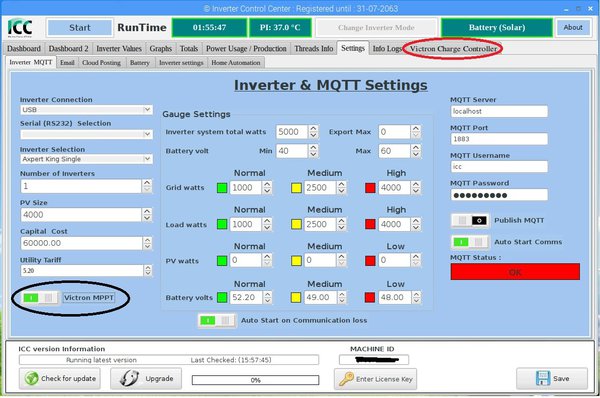Click the Battery volts Low 48.00 field
The width and height of the screenshot is (600, 398).
coord(395,297)
